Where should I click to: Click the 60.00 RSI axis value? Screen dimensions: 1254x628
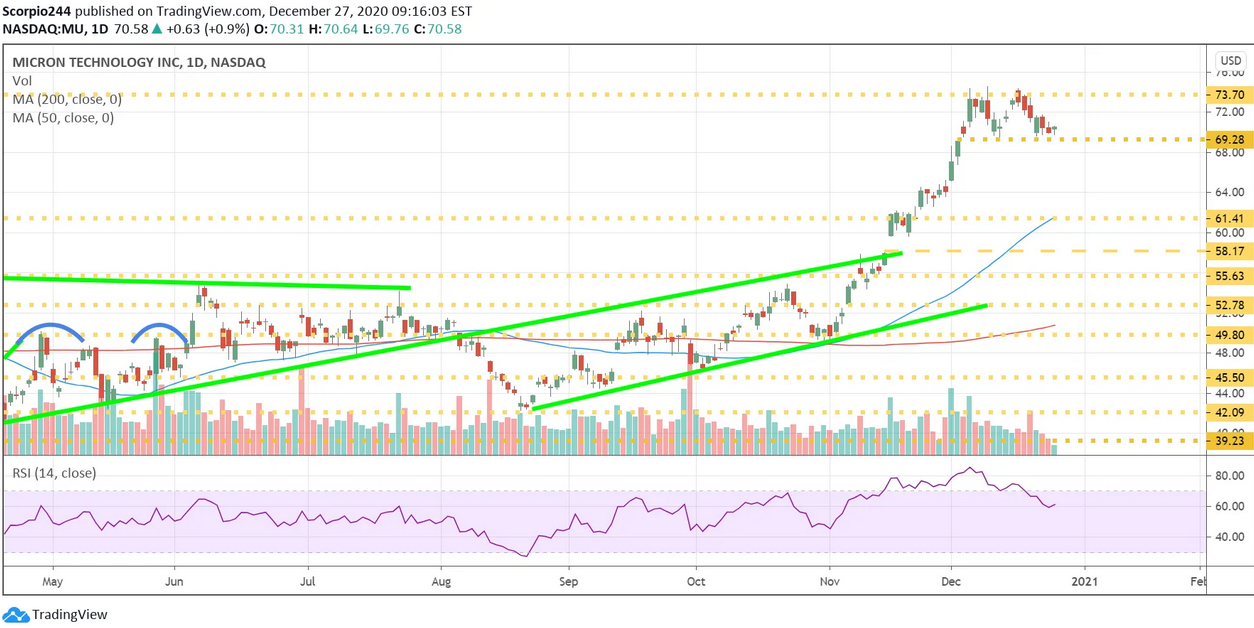pyautogui.click(x=1229, y=507)
